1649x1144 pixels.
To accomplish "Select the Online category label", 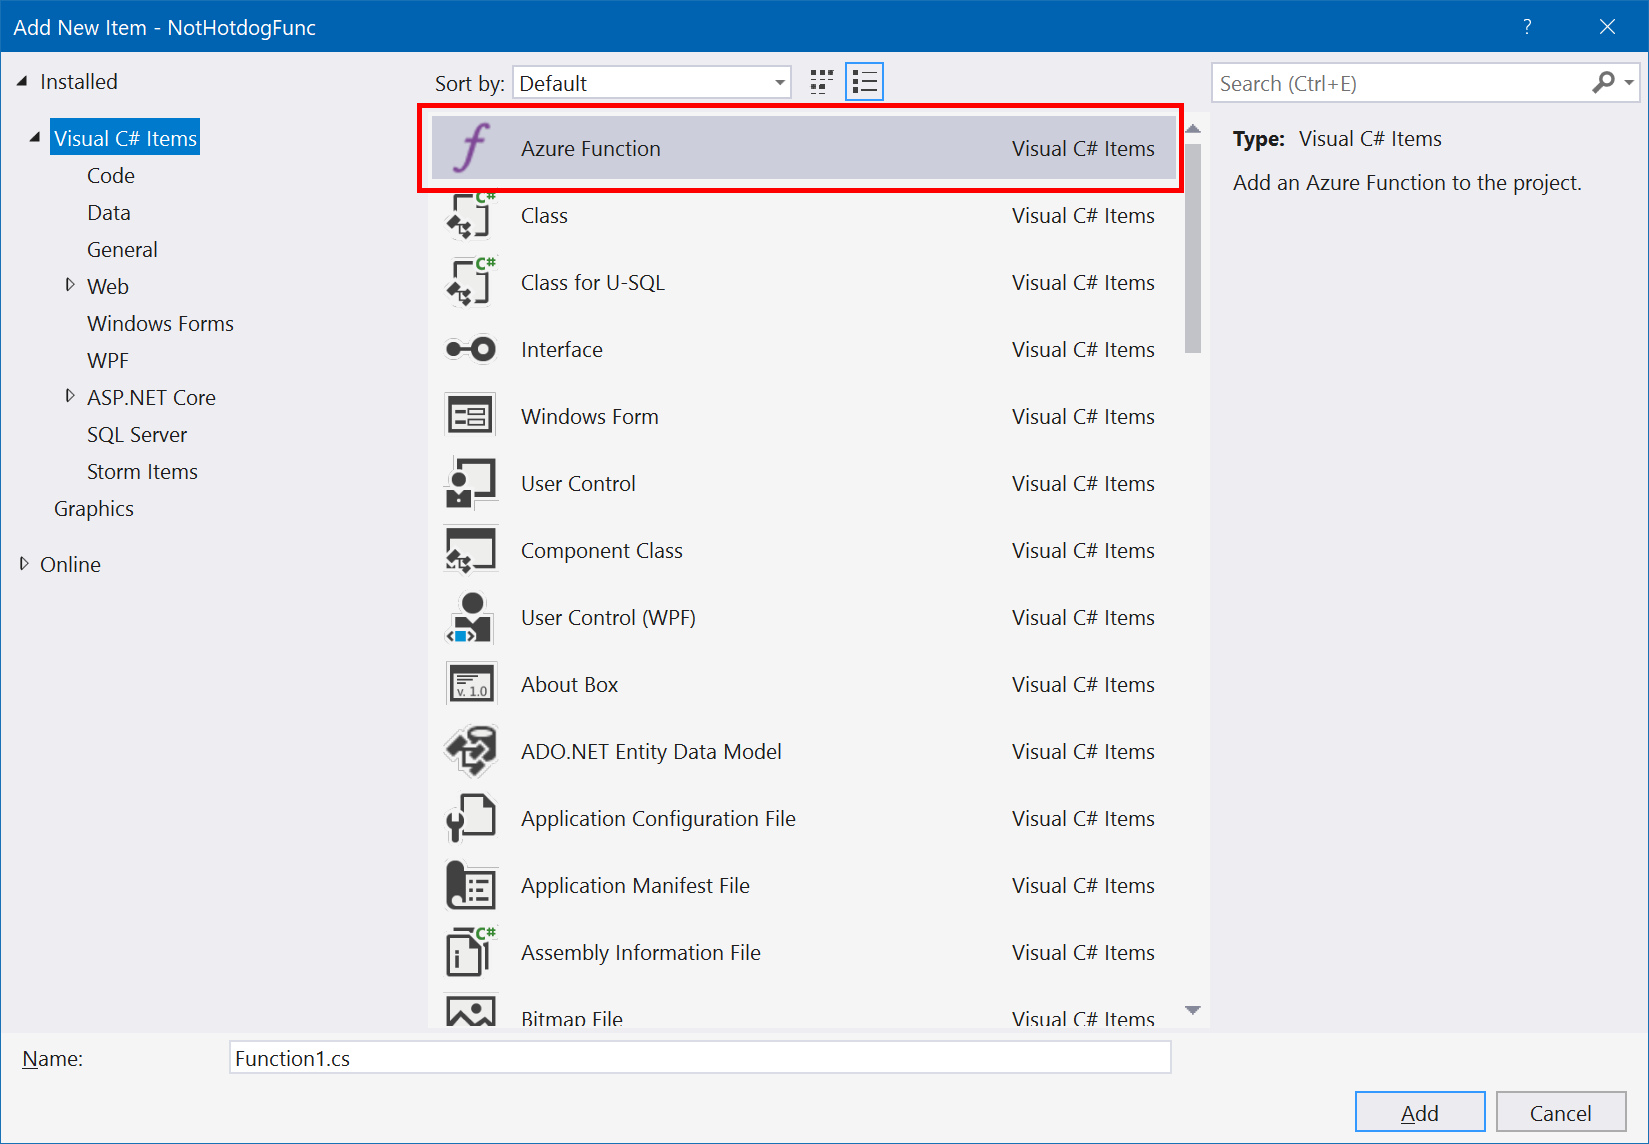I will pos(70,564).
